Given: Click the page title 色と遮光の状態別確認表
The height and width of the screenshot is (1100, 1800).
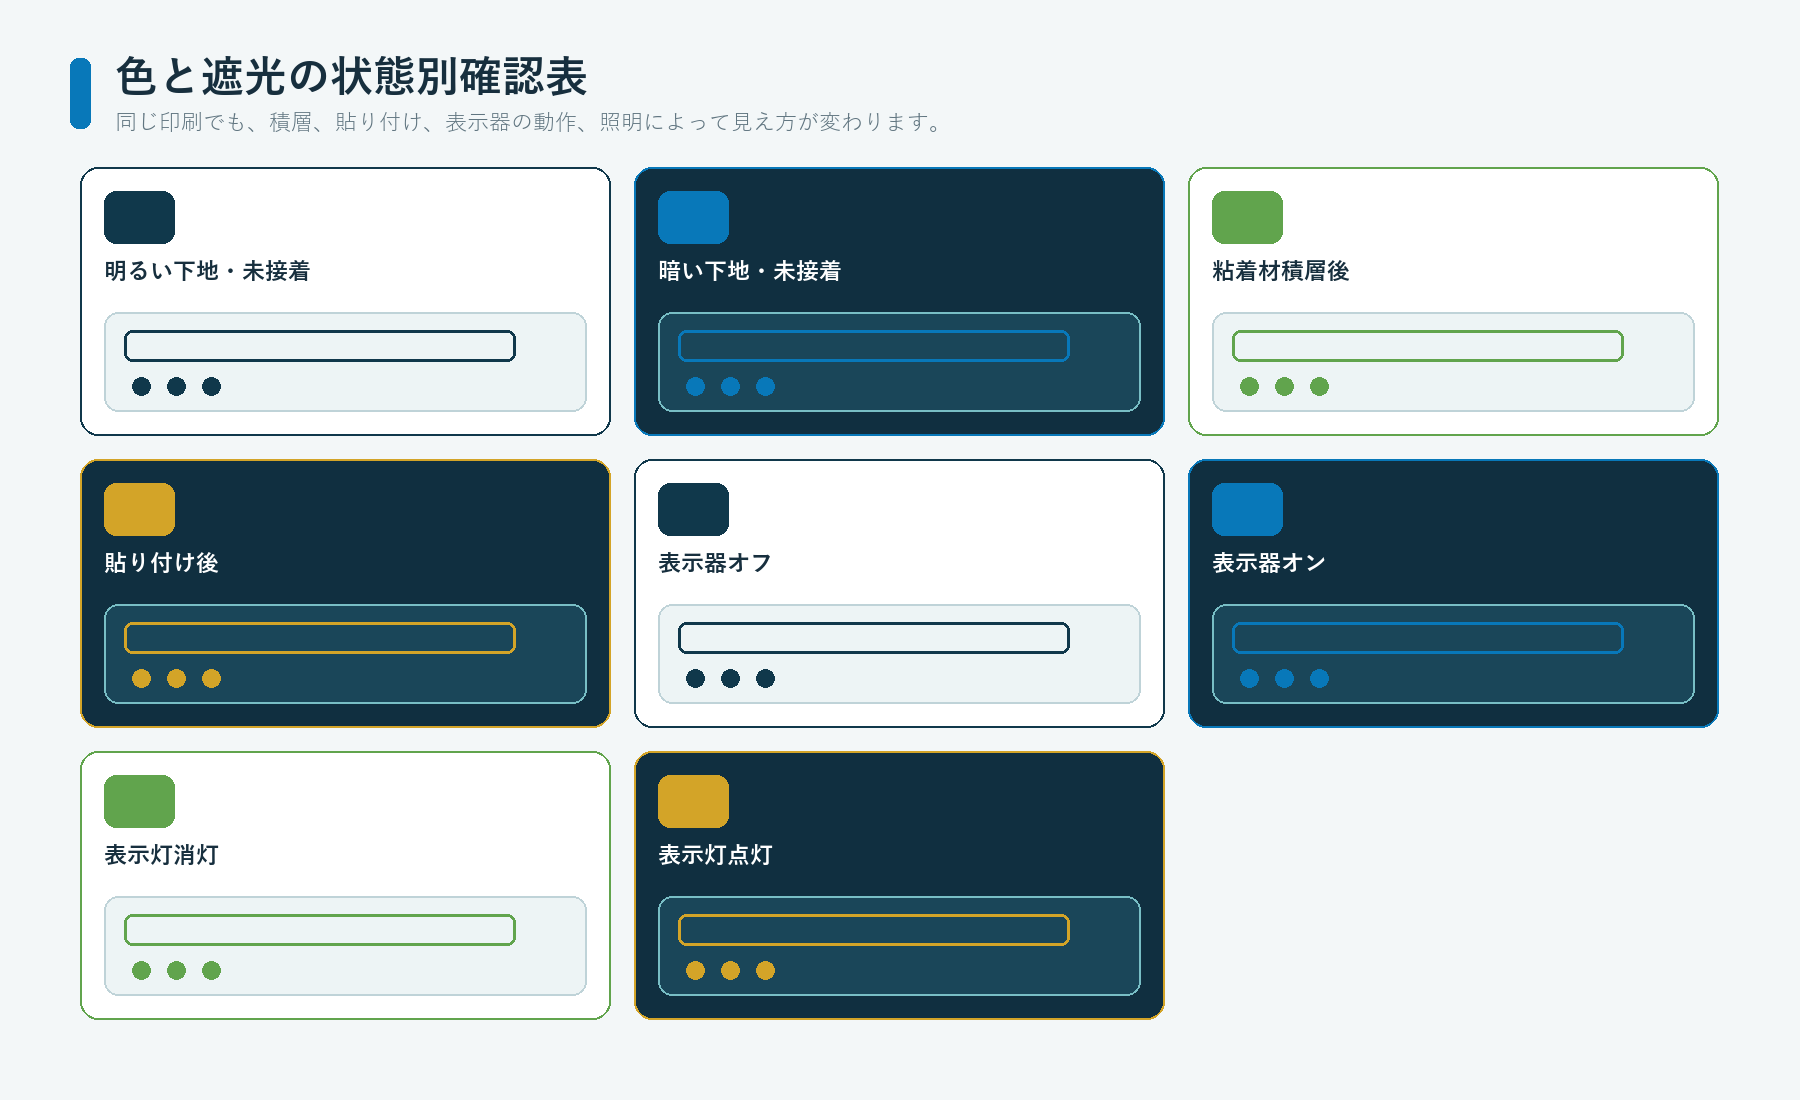Looking at the screenshot, I should (352, 77).
